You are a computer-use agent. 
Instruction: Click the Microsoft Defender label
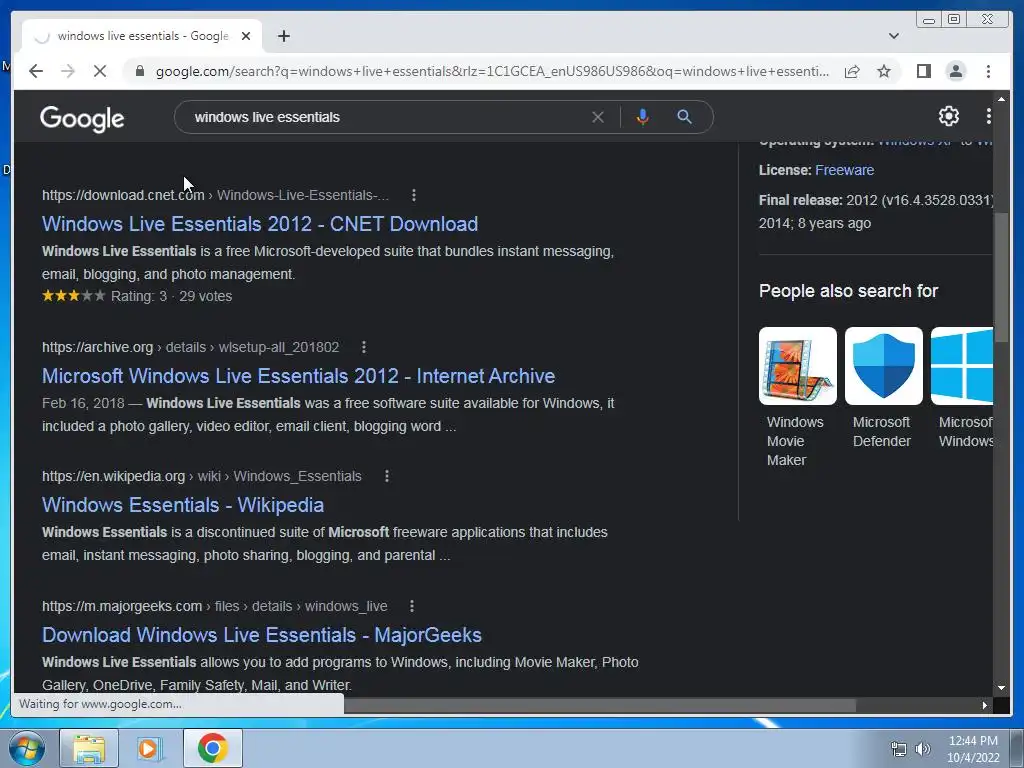(882, 432)
